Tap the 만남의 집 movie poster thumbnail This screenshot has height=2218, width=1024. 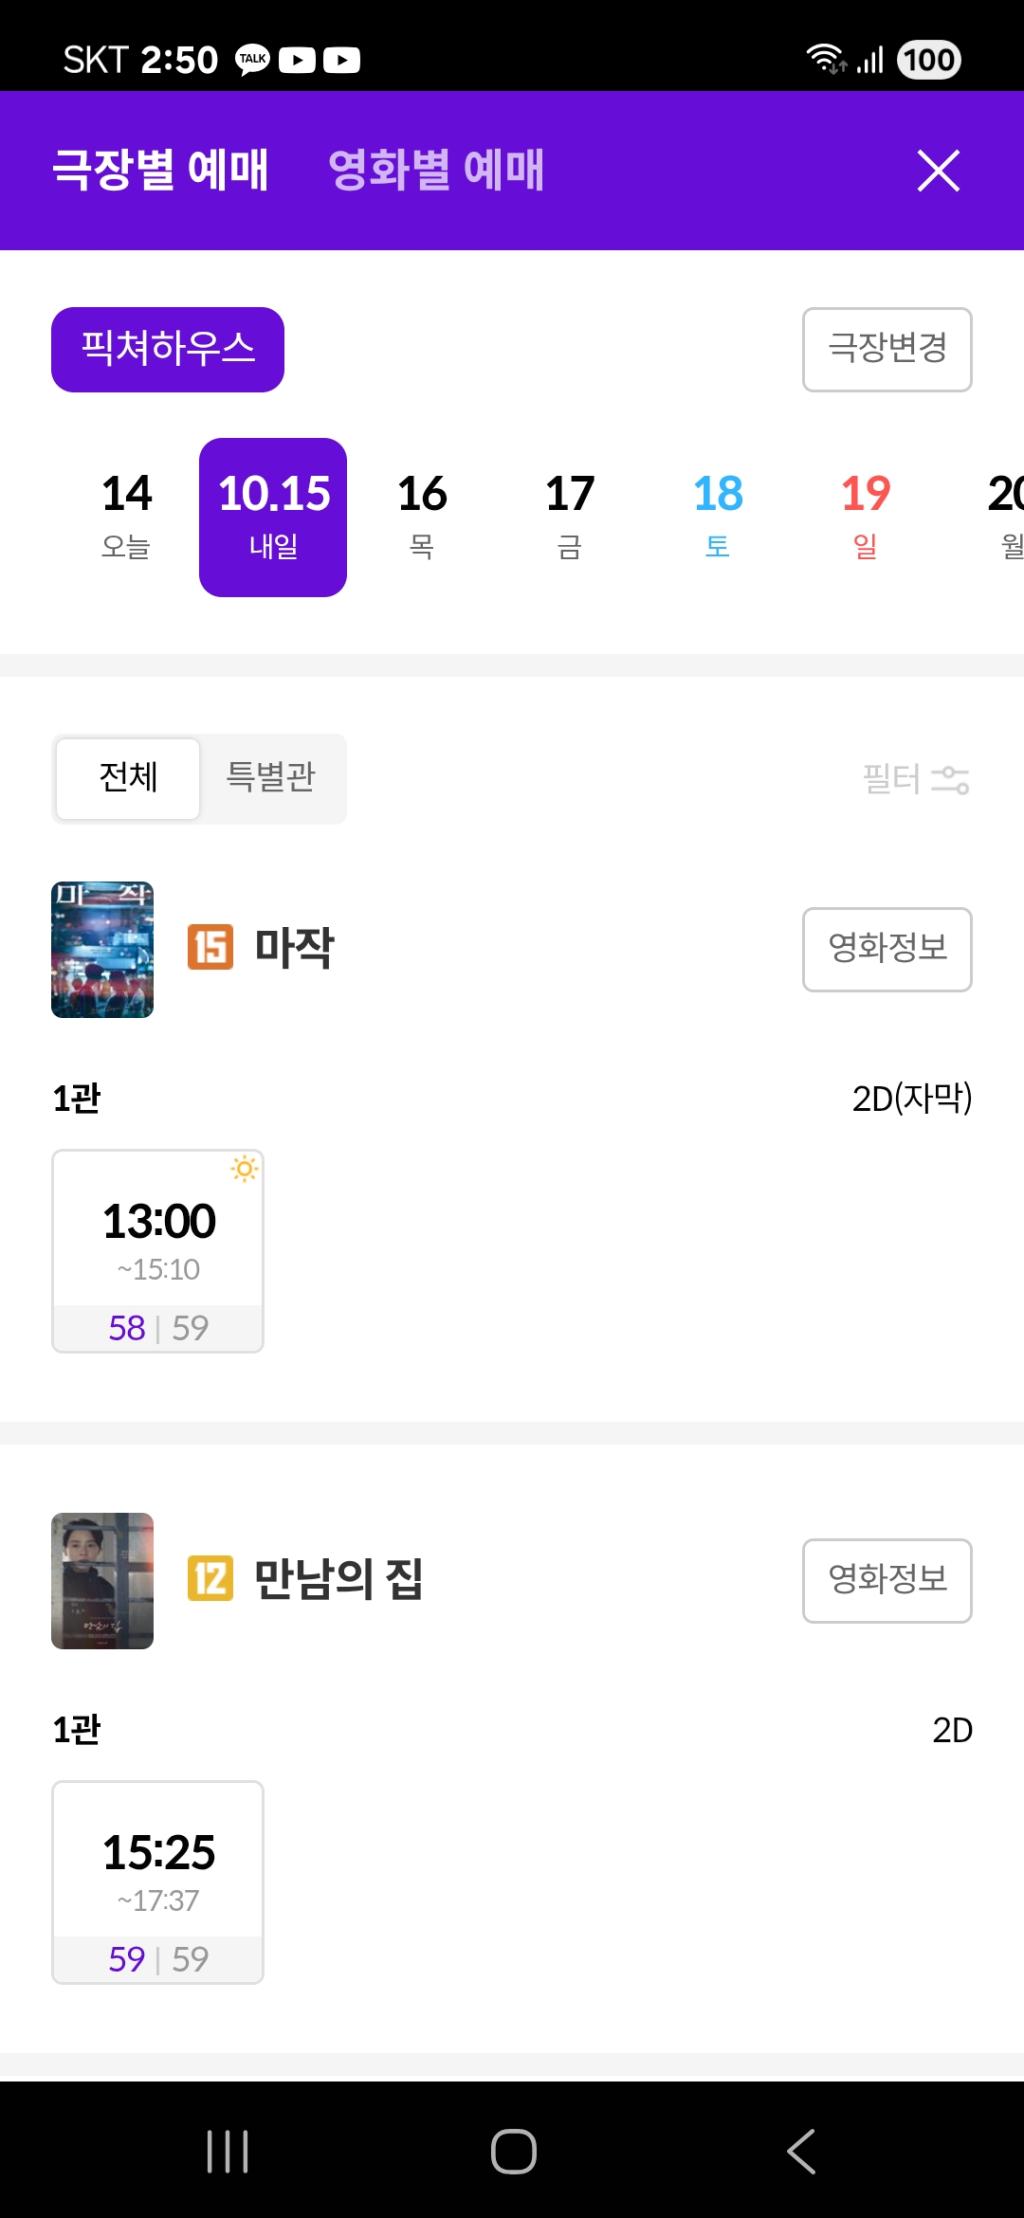click(102, 1580)
